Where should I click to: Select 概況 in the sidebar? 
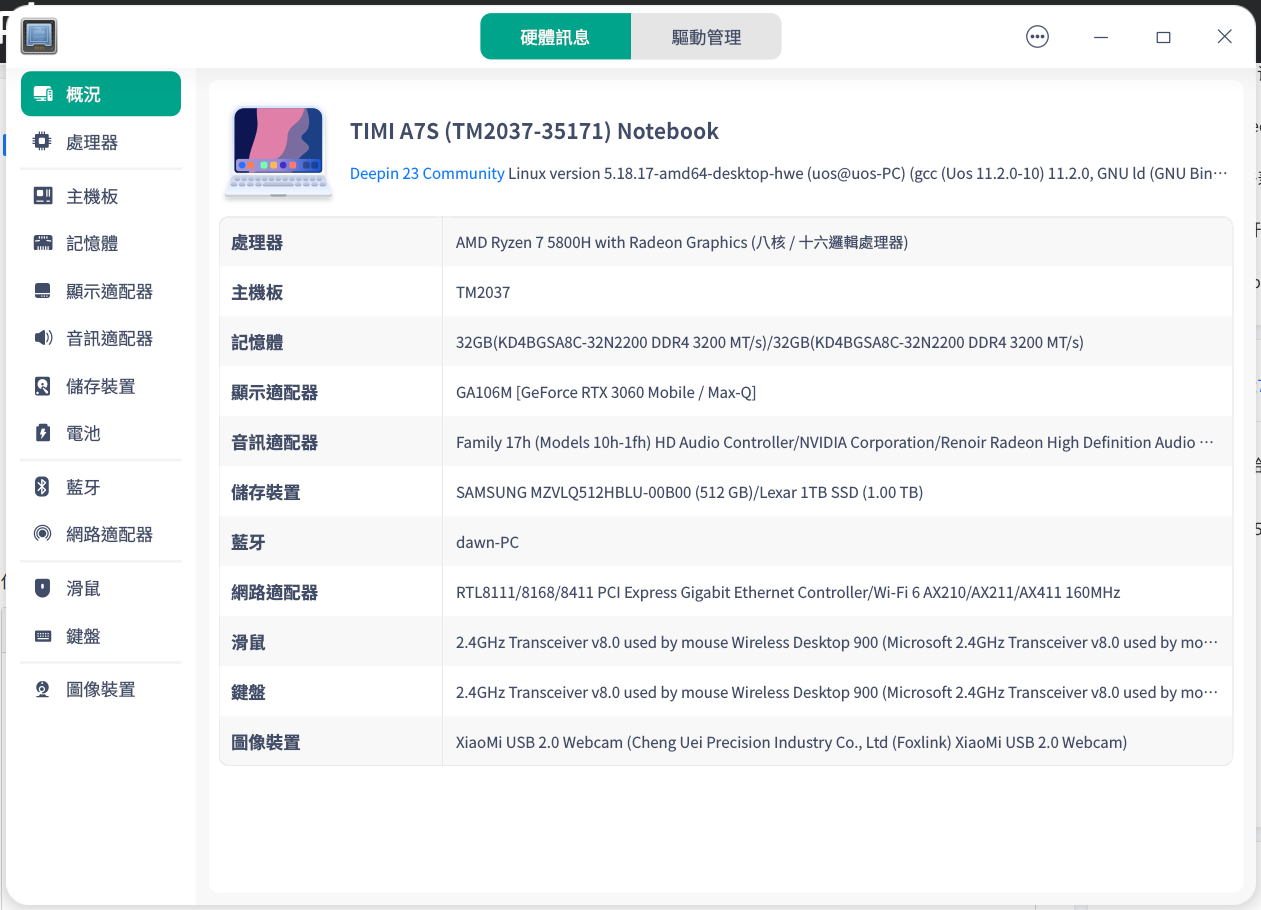pos(101,94)
